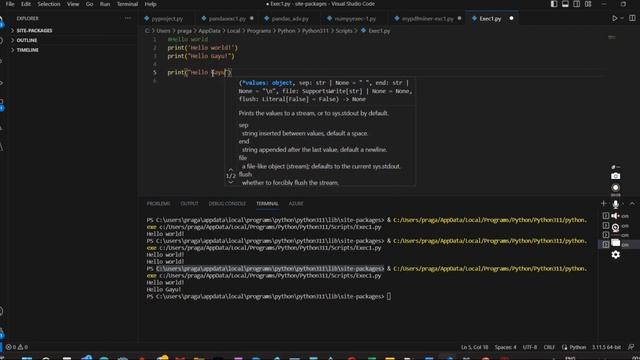Viewport: 640px width, 360px height.
Task: Open the recorder folder icon
Action: tap(616, 243)
